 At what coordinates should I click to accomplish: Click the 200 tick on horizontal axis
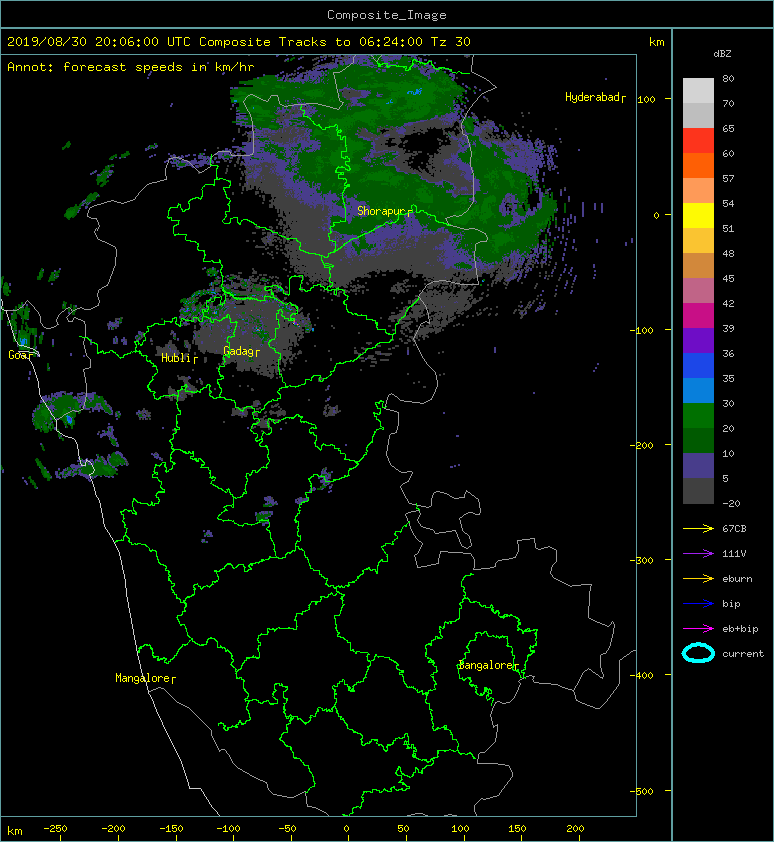[x=575, y=829]
